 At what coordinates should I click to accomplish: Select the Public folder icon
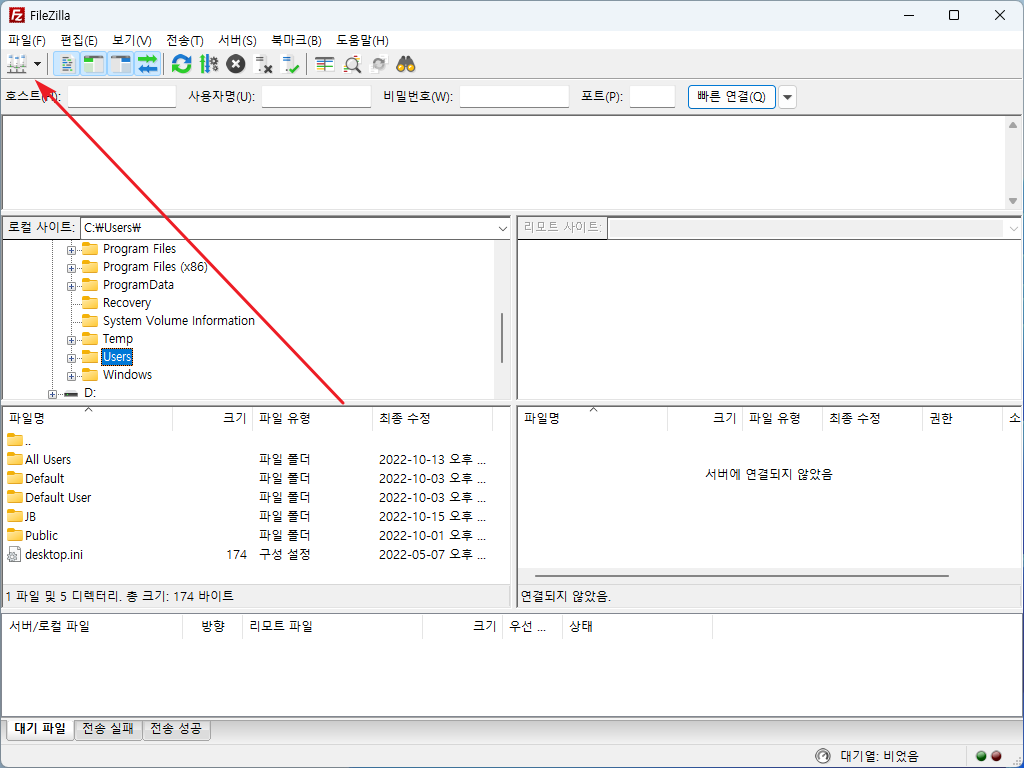(14, 534)
